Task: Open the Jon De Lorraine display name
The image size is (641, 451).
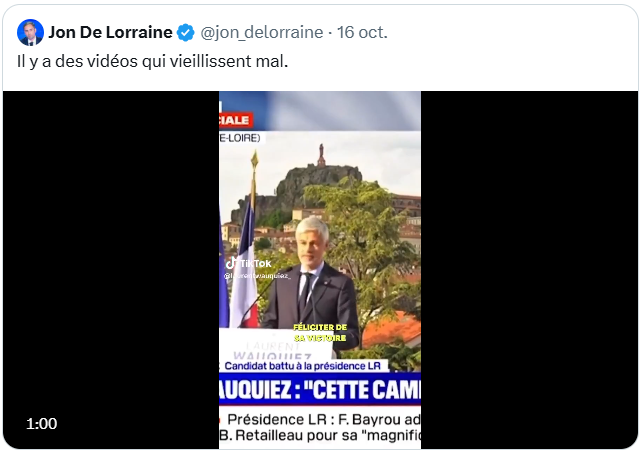Action: click(110, 32)
